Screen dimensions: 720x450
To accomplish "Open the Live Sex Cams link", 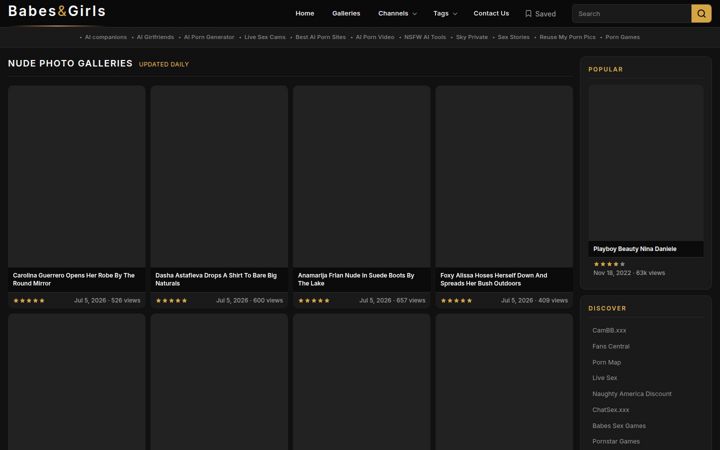I will pyautogui.click(x=264, y=37).
